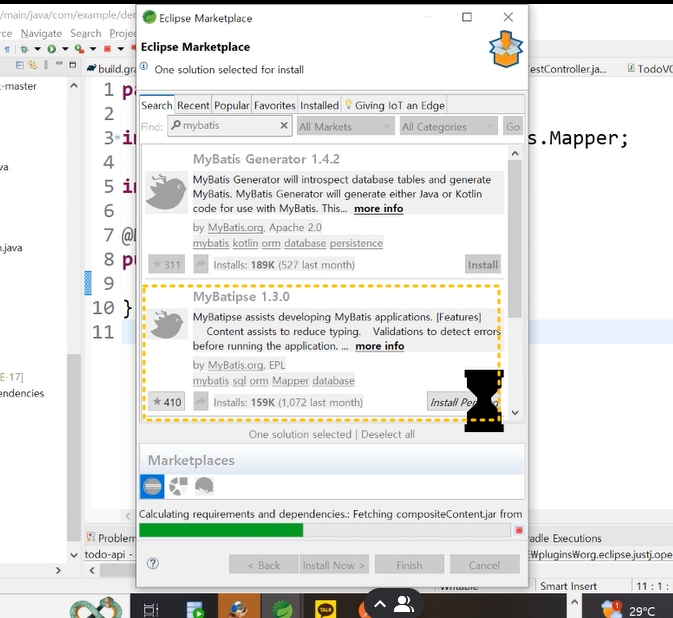Click Run Last Tool toolbar icon
This screenshot has height=618, width=673.
coord(79,49)
